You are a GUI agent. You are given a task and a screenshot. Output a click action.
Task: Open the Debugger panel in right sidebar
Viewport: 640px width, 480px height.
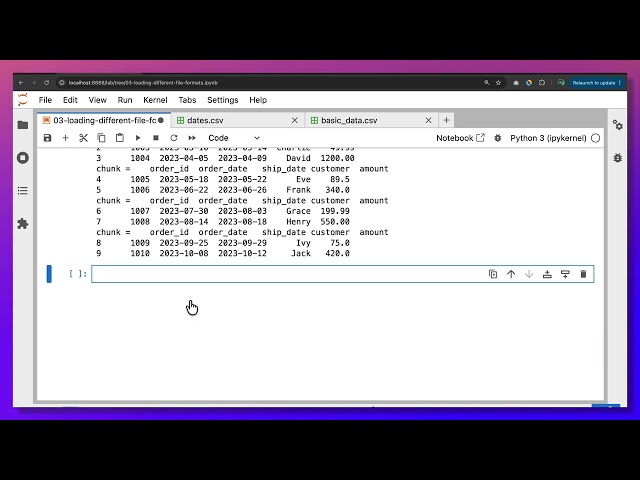(x=618, y=158)
